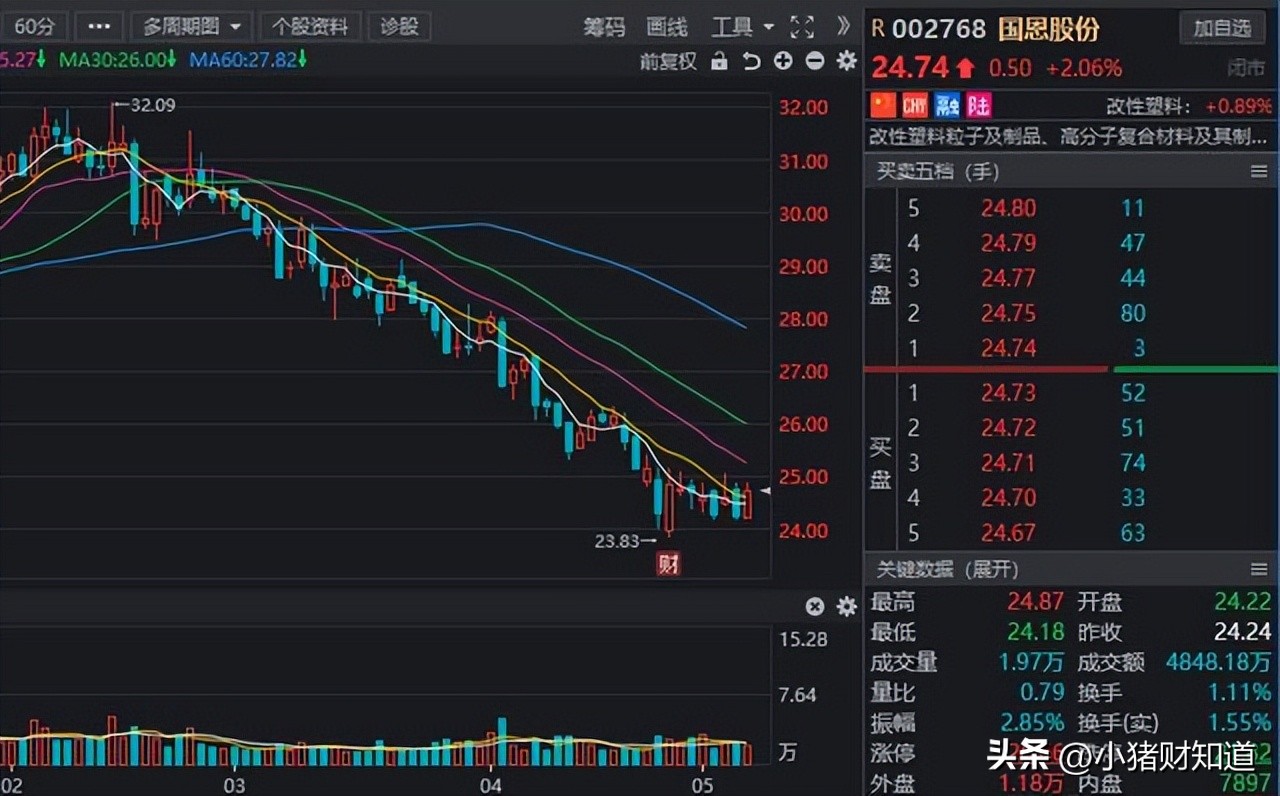1280x796 pixels.
Task: Open chart settings via the gear icon
Action: point(846,61)
